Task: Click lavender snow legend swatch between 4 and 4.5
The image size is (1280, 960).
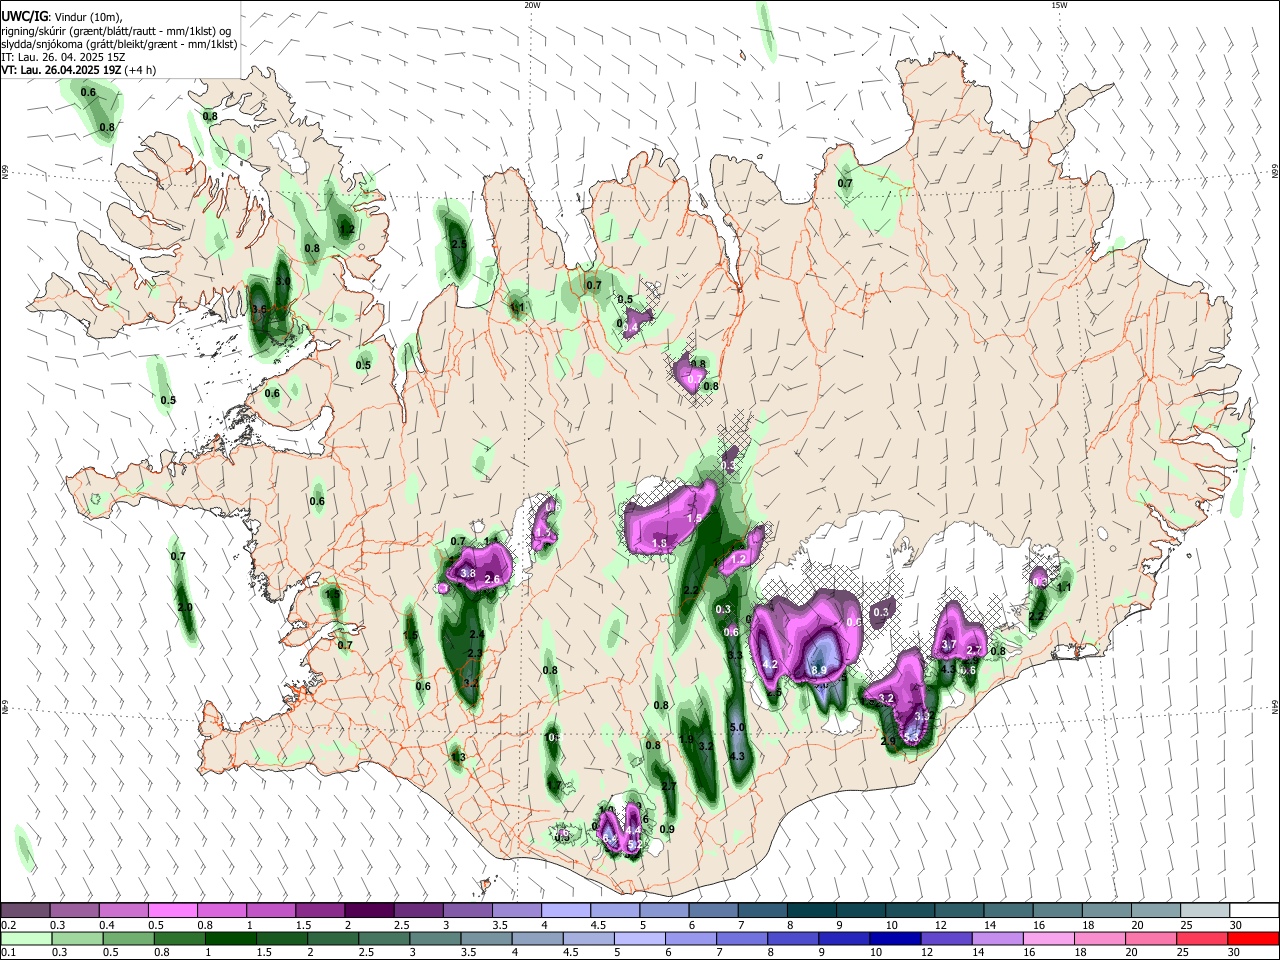Action: tap(564, 910)
